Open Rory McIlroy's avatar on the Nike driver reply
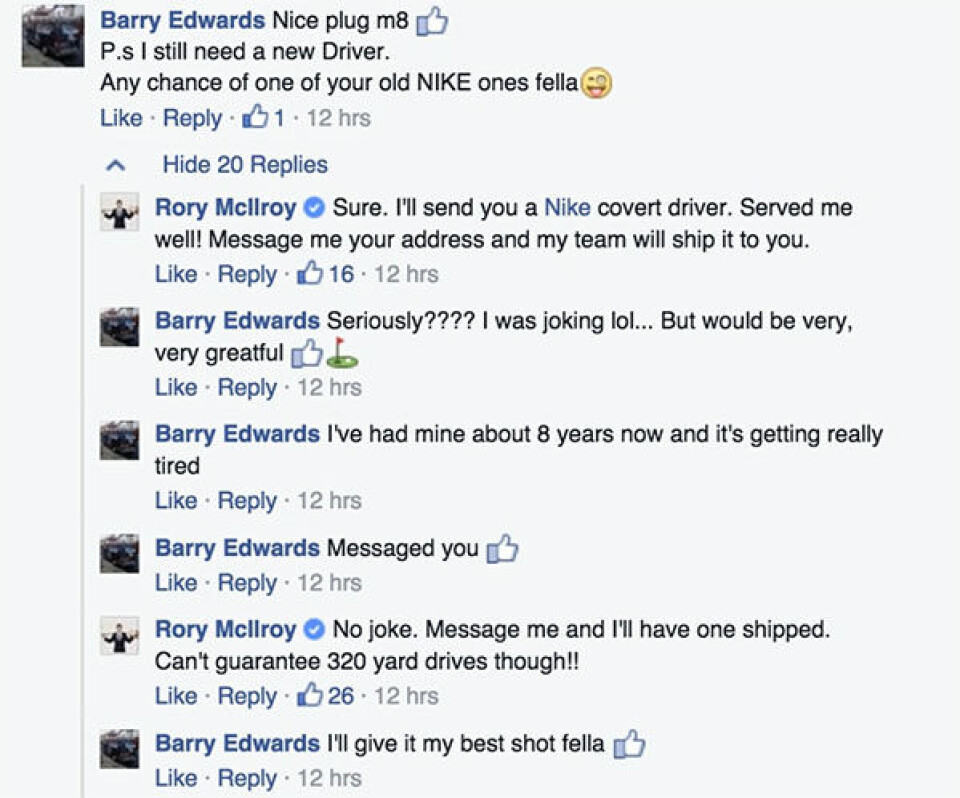The height and width of the screenshot is (798, 960). [x=120, y=212]
